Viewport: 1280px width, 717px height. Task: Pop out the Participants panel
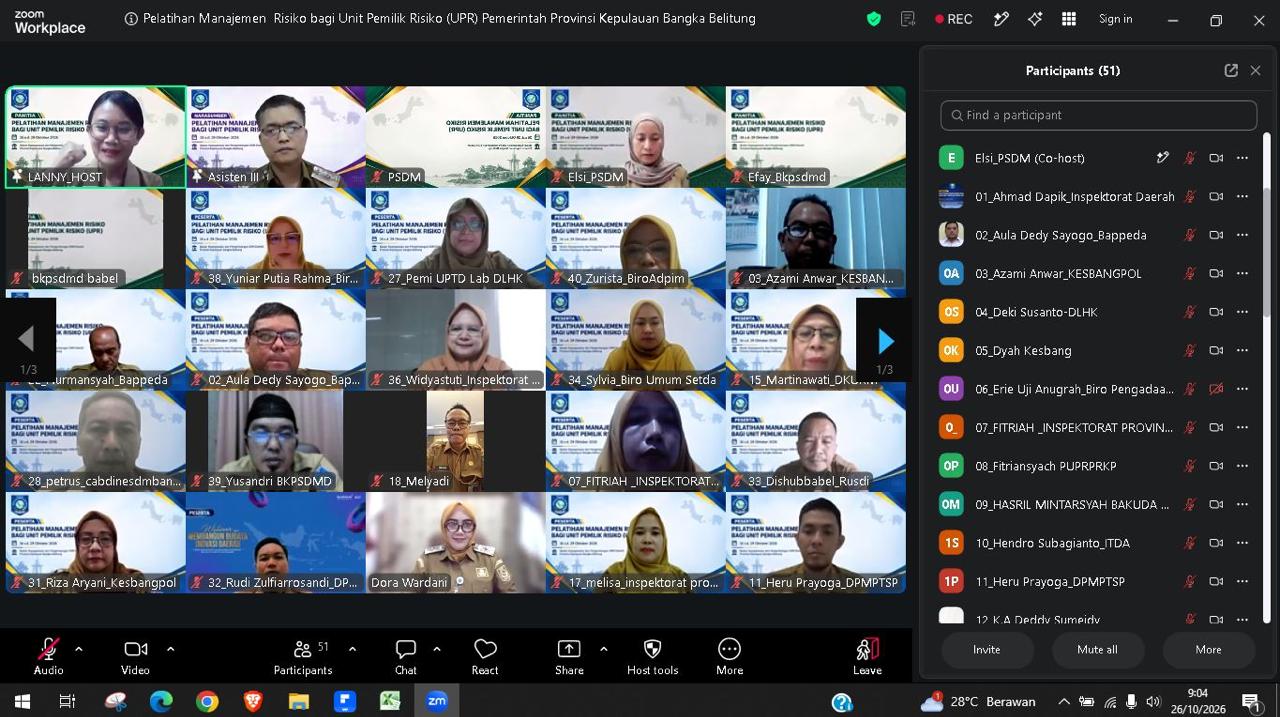(1231, 70)
